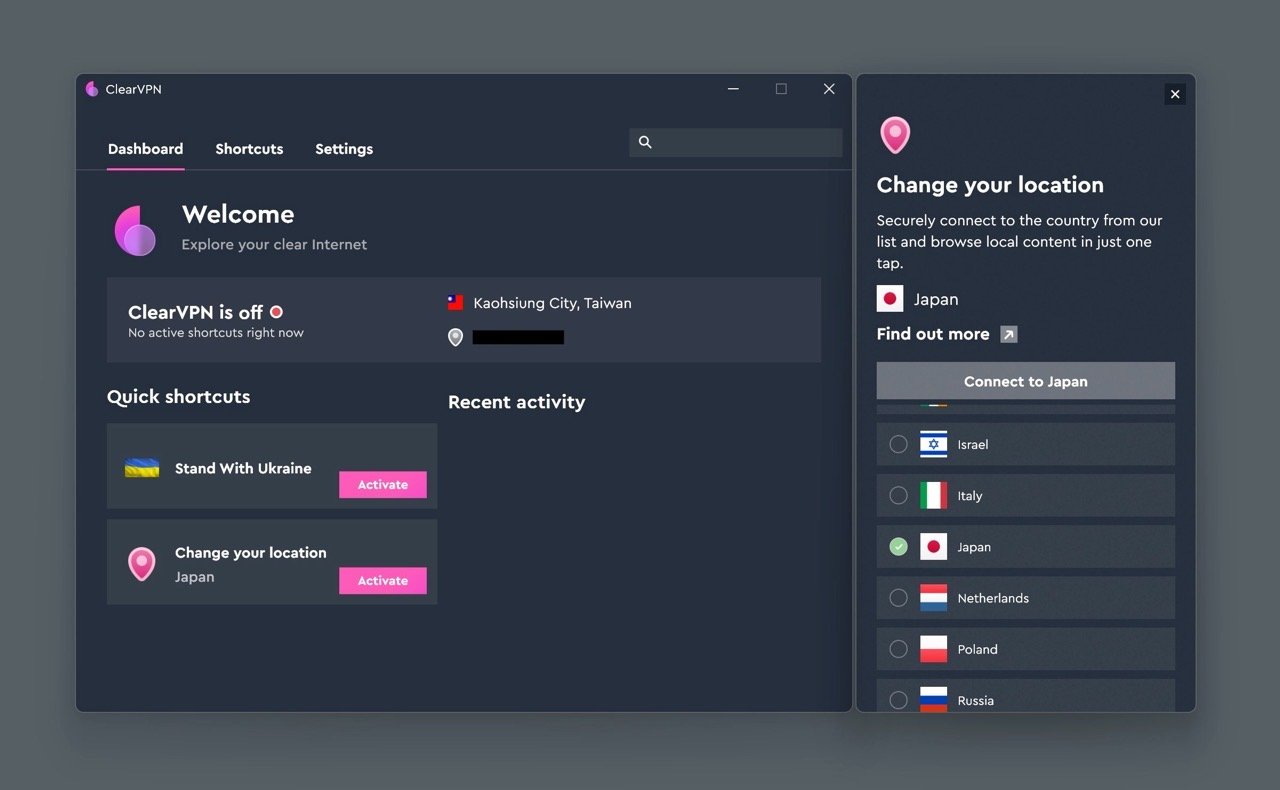Minimize the ClearVPN window

tap(733, 89)
